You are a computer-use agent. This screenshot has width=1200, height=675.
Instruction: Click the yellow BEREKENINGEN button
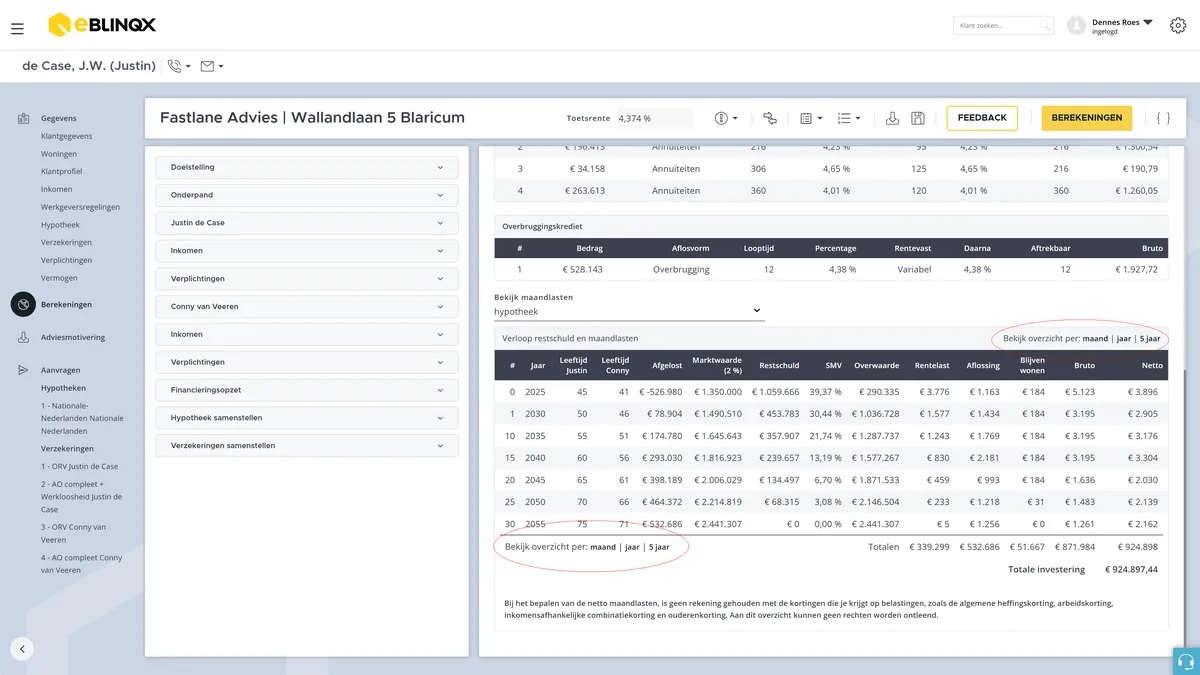tap(1087, 118)
